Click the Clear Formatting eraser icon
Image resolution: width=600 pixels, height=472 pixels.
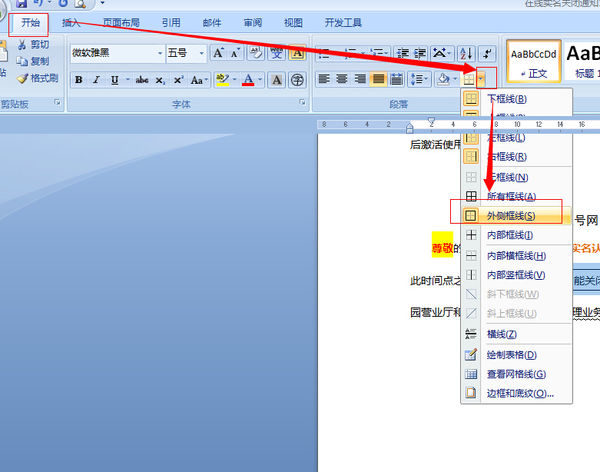pyautogui.click(x=256, y=53)
